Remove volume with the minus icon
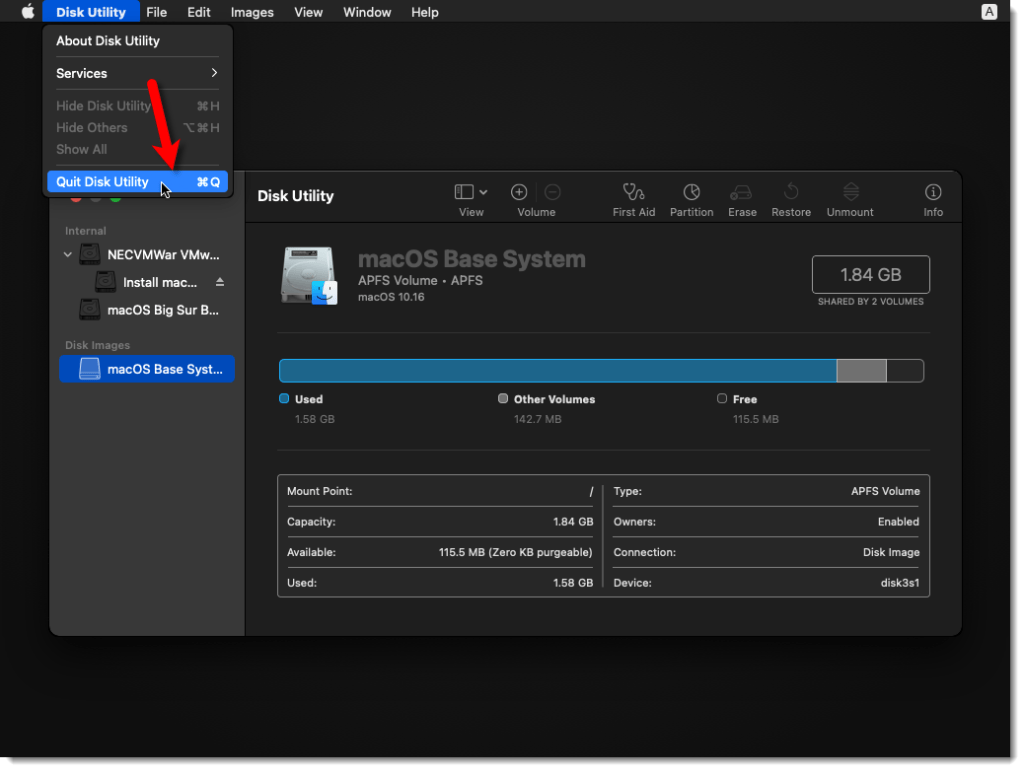 [x=552, y=192]
